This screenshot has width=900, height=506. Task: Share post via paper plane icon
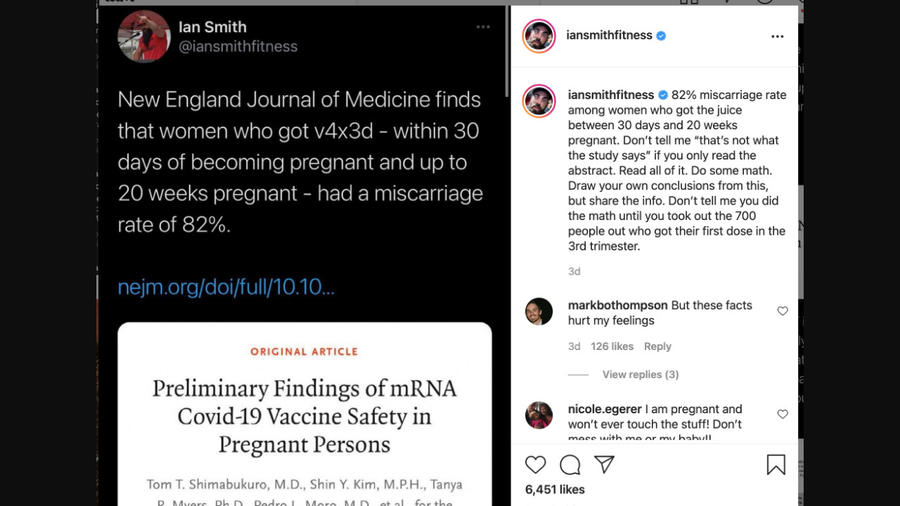tap(604, 464)
